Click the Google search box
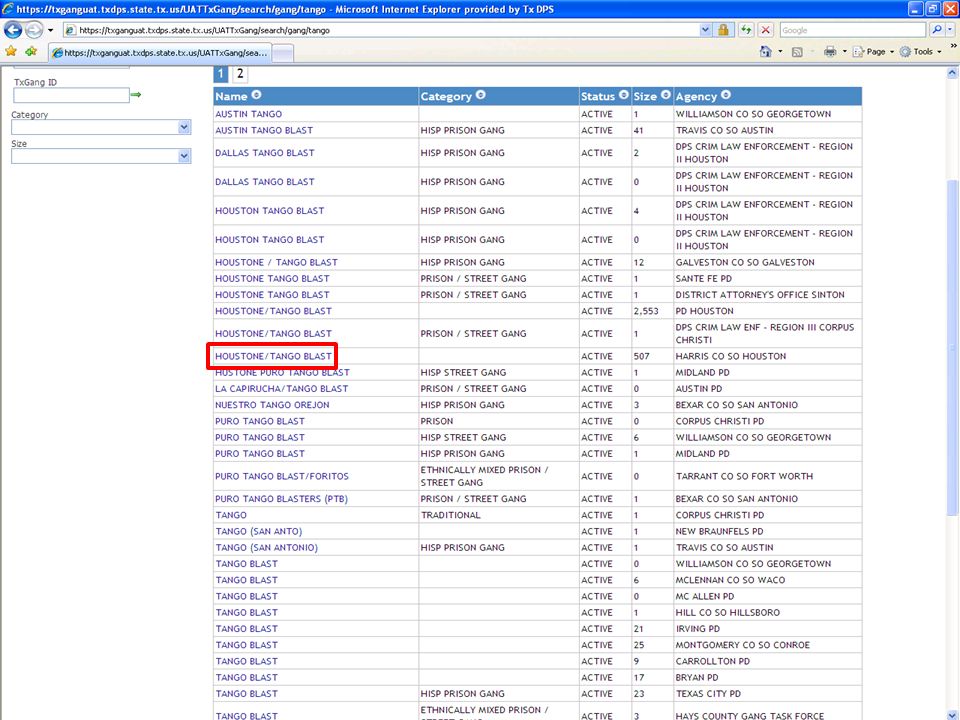The image size is (960, 720). [x=852, y=30]
